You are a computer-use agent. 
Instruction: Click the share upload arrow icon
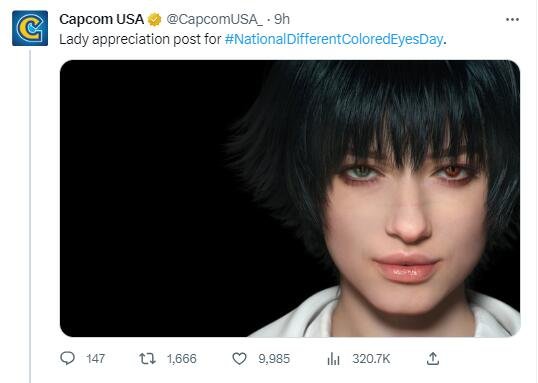click(x=433, y=359)
